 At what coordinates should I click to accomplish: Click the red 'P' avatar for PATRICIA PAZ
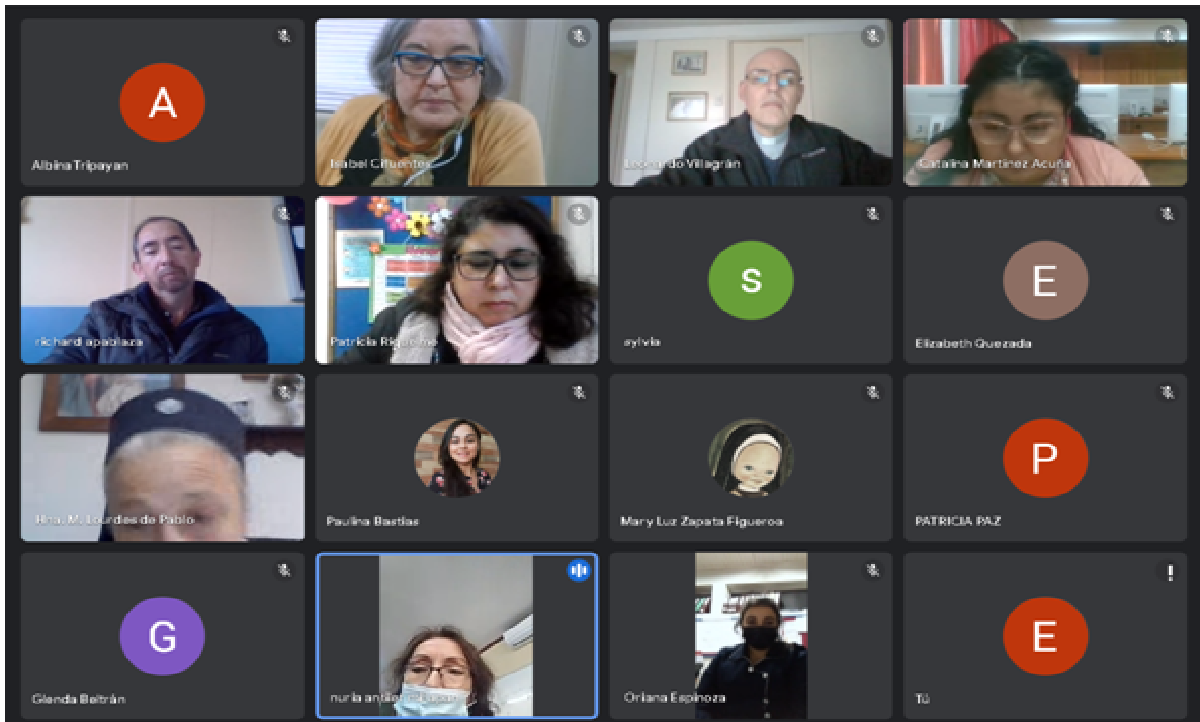click(x=1045, y=458)
